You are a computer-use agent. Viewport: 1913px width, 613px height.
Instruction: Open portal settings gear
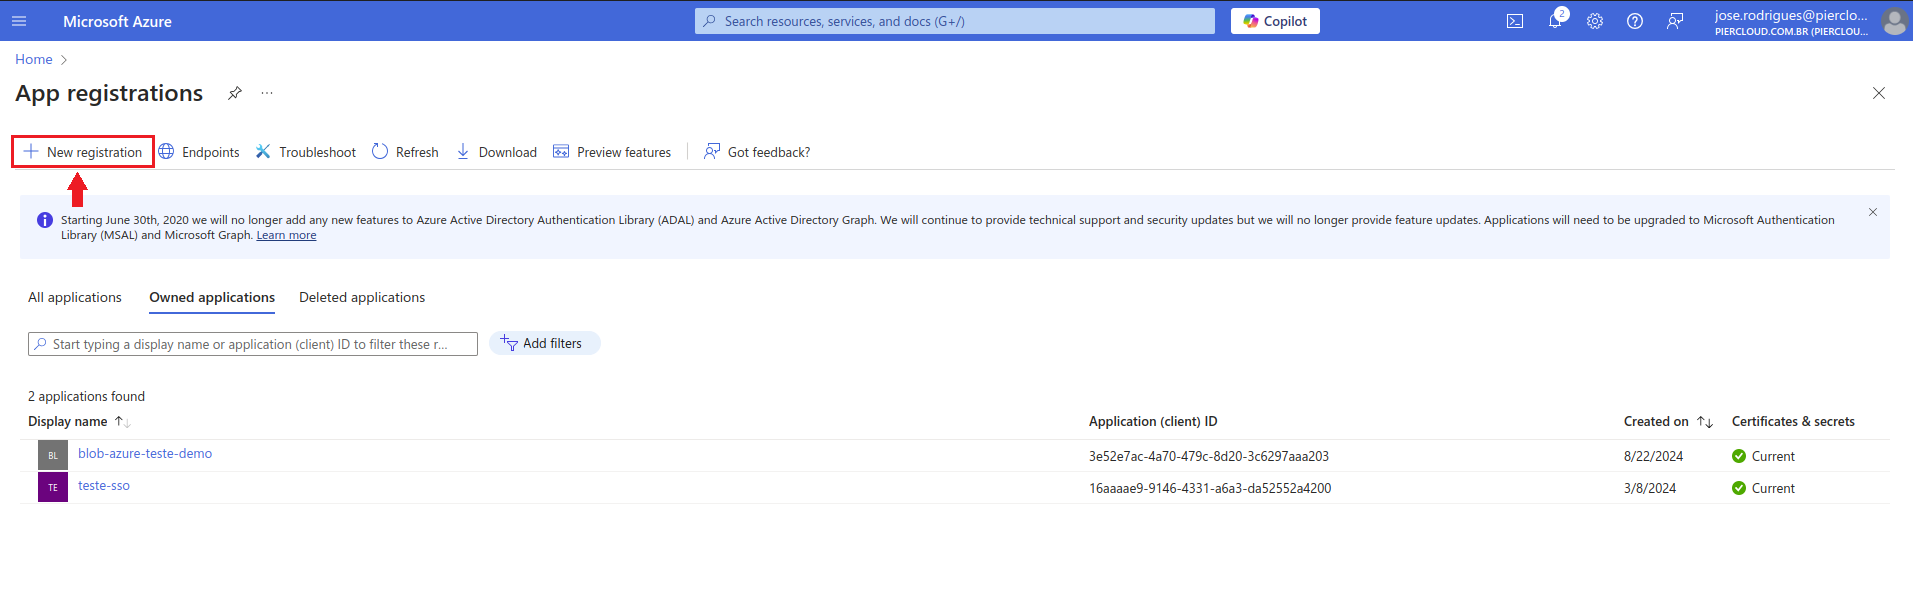(1595, 21)
